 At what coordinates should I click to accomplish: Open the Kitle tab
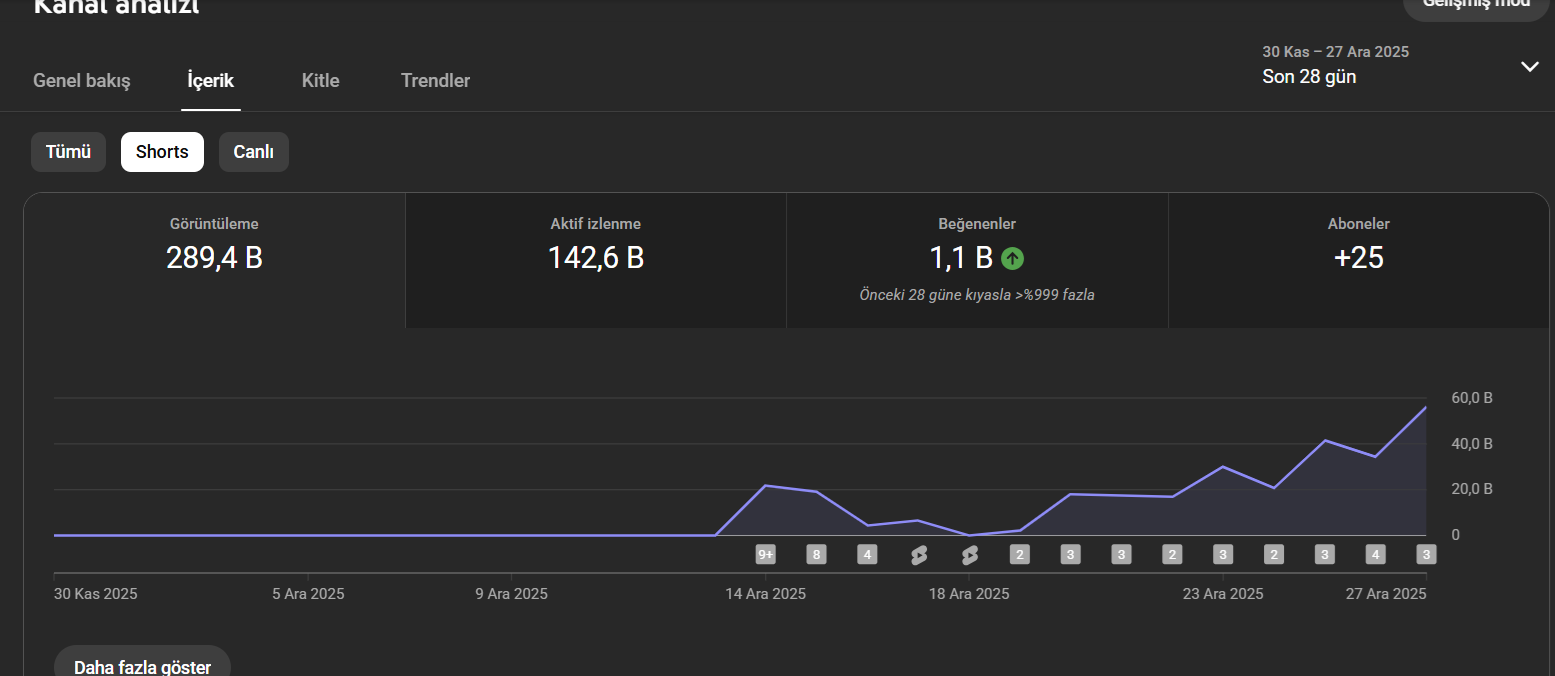click(x=321, y=81)
